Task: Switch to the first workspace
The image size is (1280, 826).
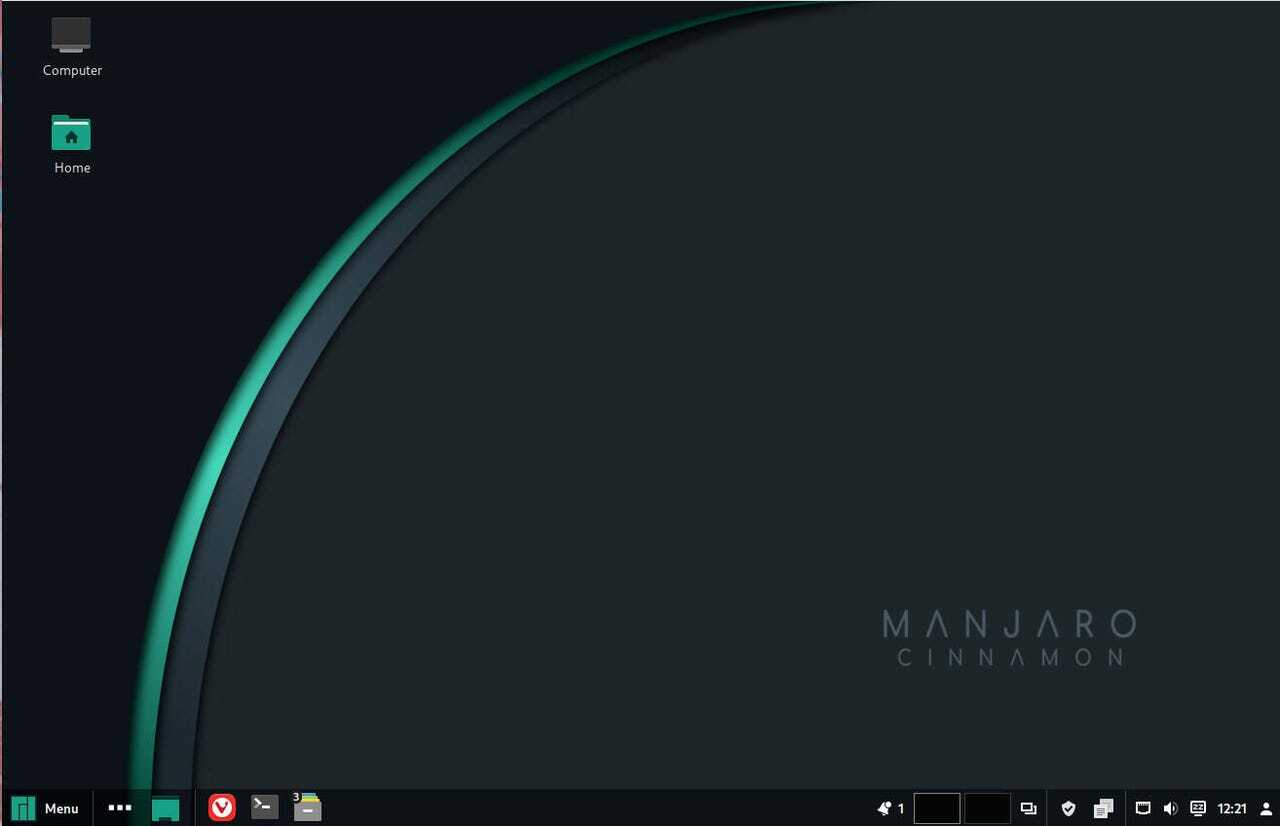Action: [937, 808]
